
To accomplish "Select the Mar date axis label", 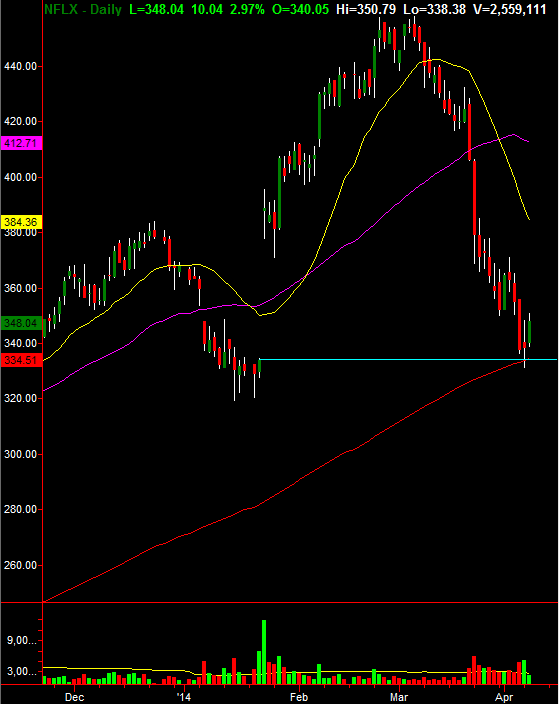I will click(x=399, y=697).
